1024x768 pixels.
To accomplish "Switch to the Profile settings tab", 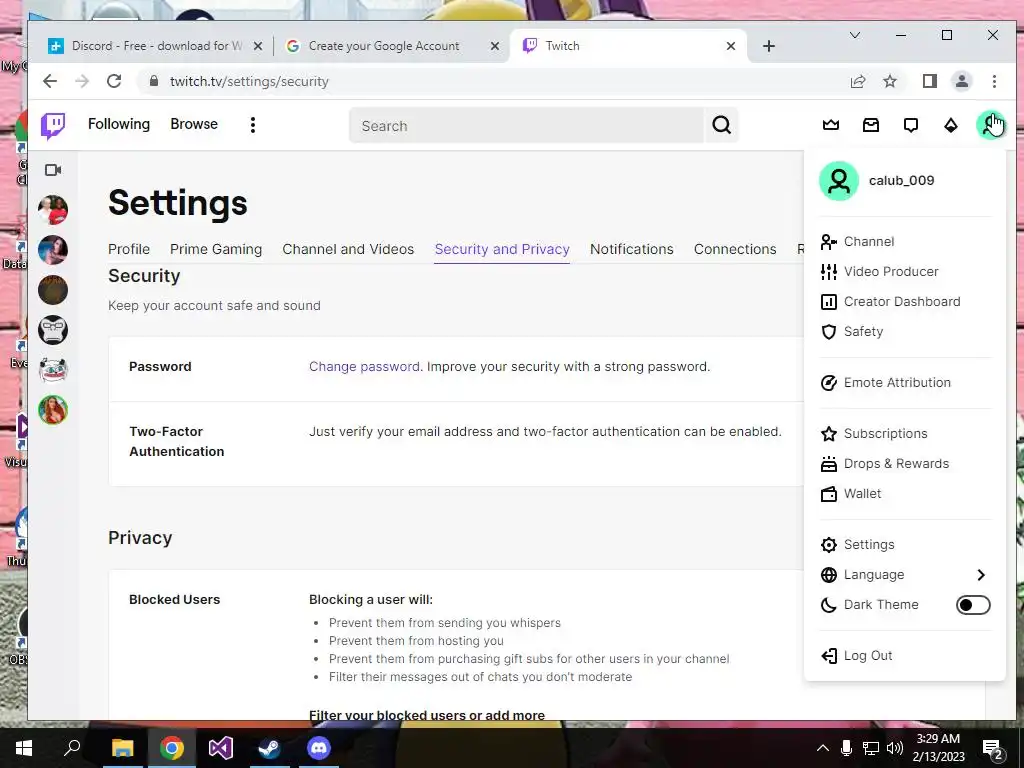I will pos(129,249).
